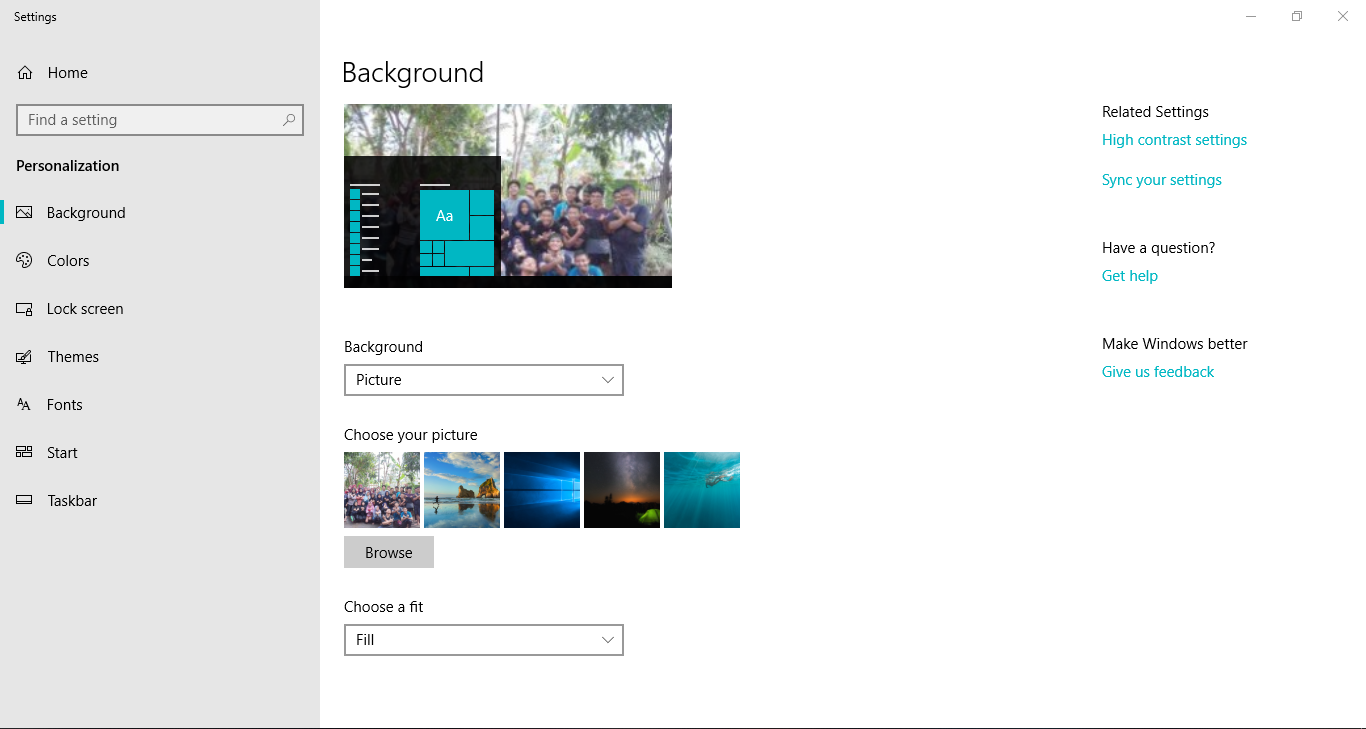Image resolution: width=1366 pixels, height=729 pixels.
Task: Restore down the Settings window
Action: click(x=1297, y=16)
